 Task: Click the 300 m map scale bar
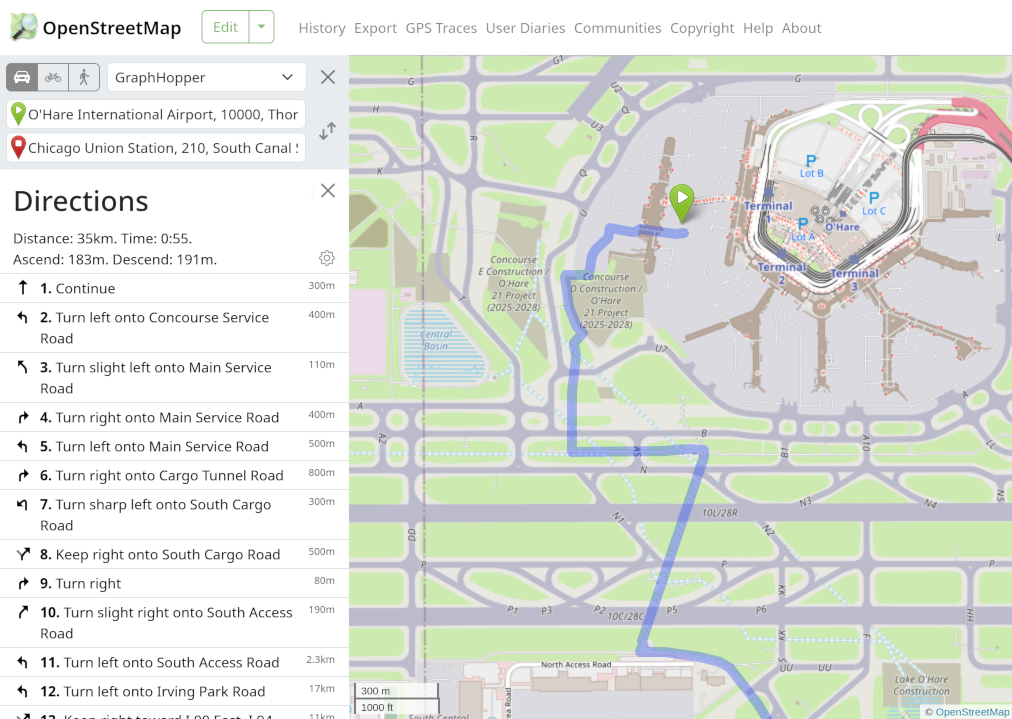pyautogui.click(x=396, y=691)
